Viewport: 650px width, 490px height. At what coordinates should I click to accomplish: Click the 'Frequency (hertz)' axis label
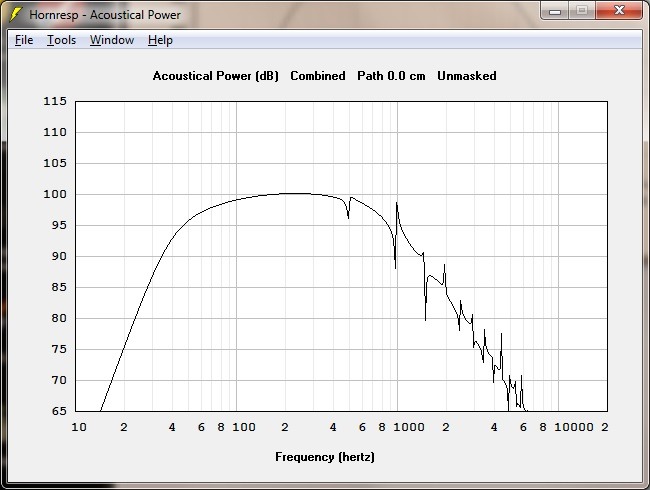click(325, 457)
